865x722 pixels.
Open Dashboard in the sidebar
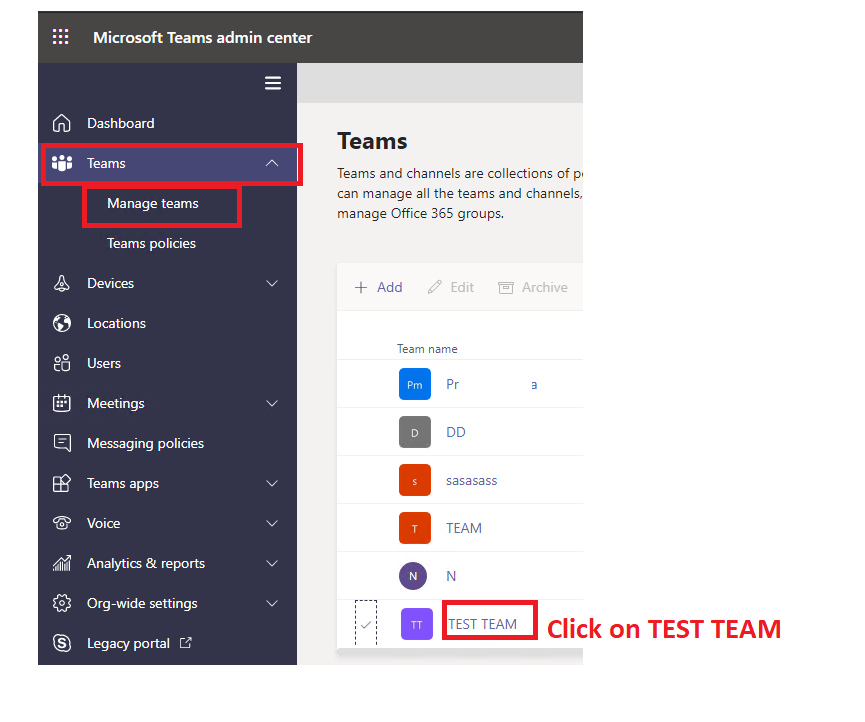pos(121,123)
